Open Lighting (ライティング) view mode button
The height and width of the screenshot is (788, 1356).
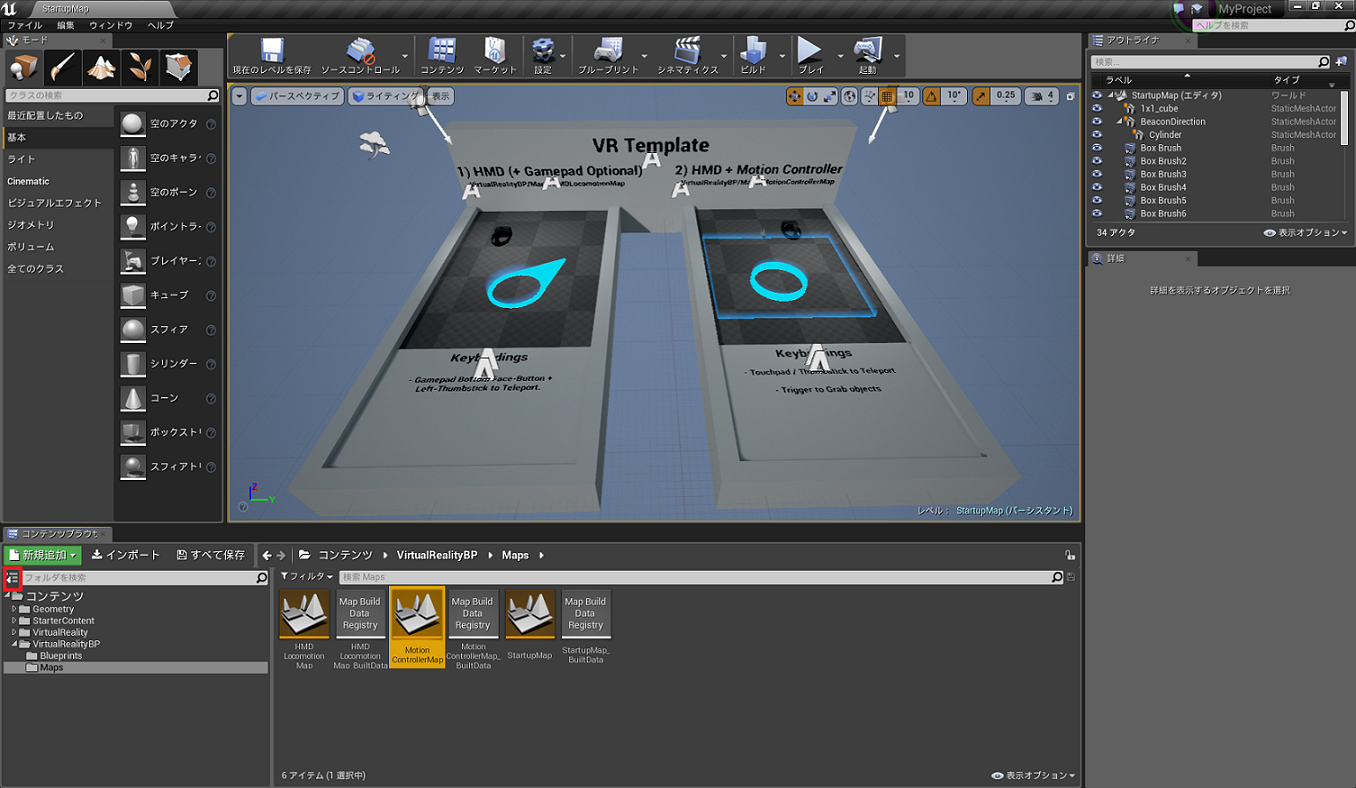point(385,96)
